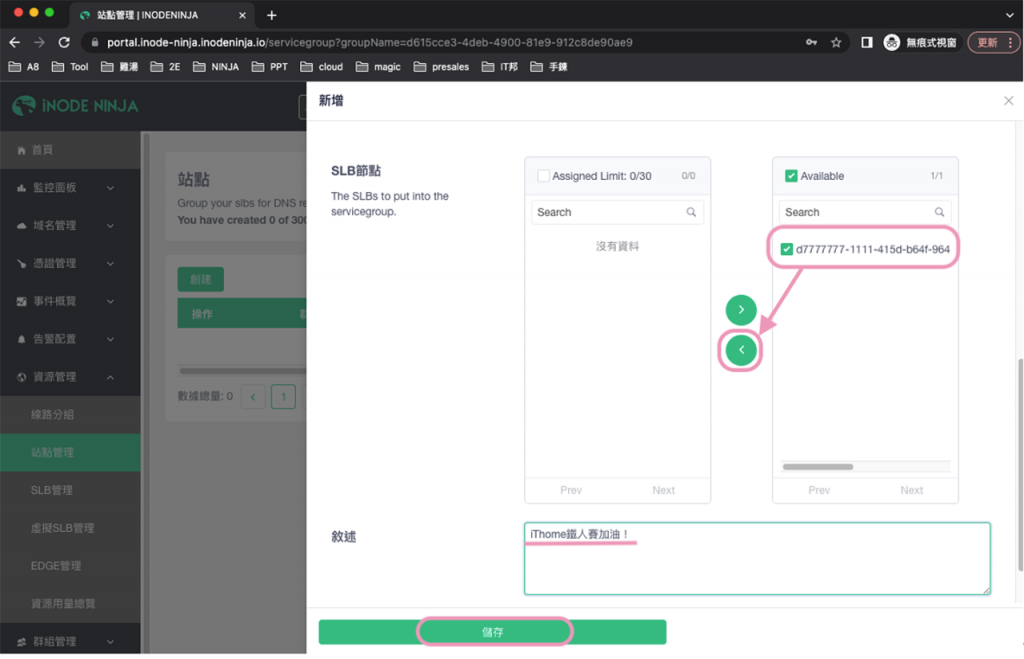Click the incognito profile icon
Viewport: 1024px width, 659px height.
tap(891, 42)
